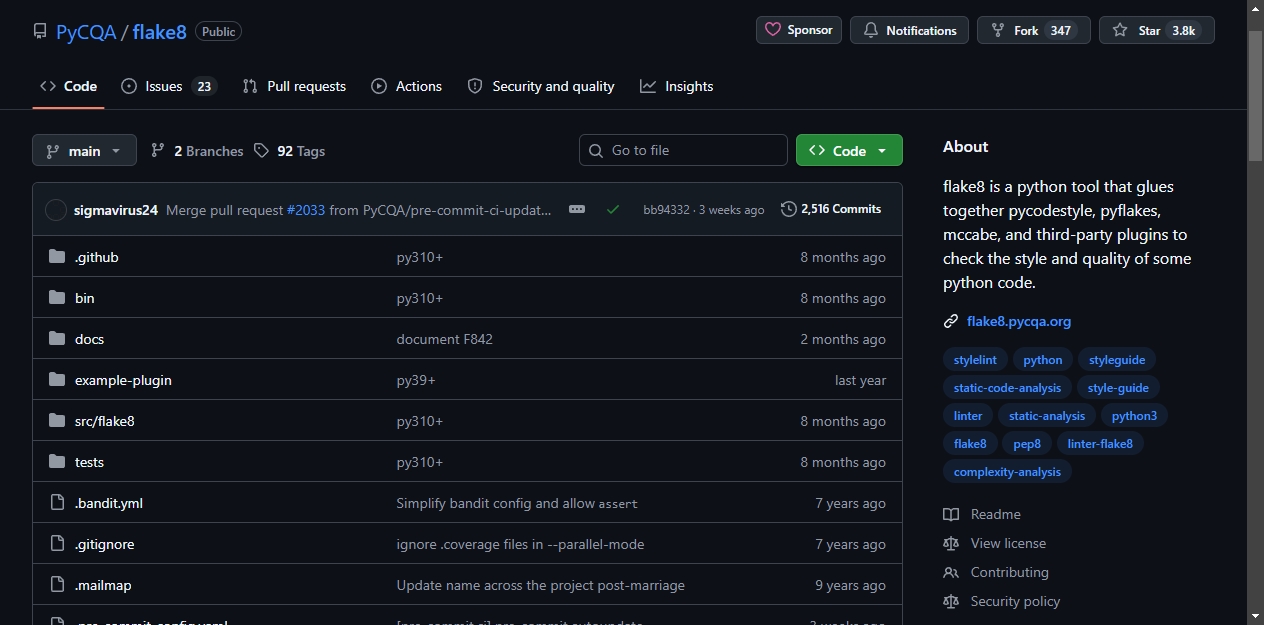The width and height of the screenshot is (1264, 625).
Task: Select the pep8 topic tag
Action: point(1027,444)
